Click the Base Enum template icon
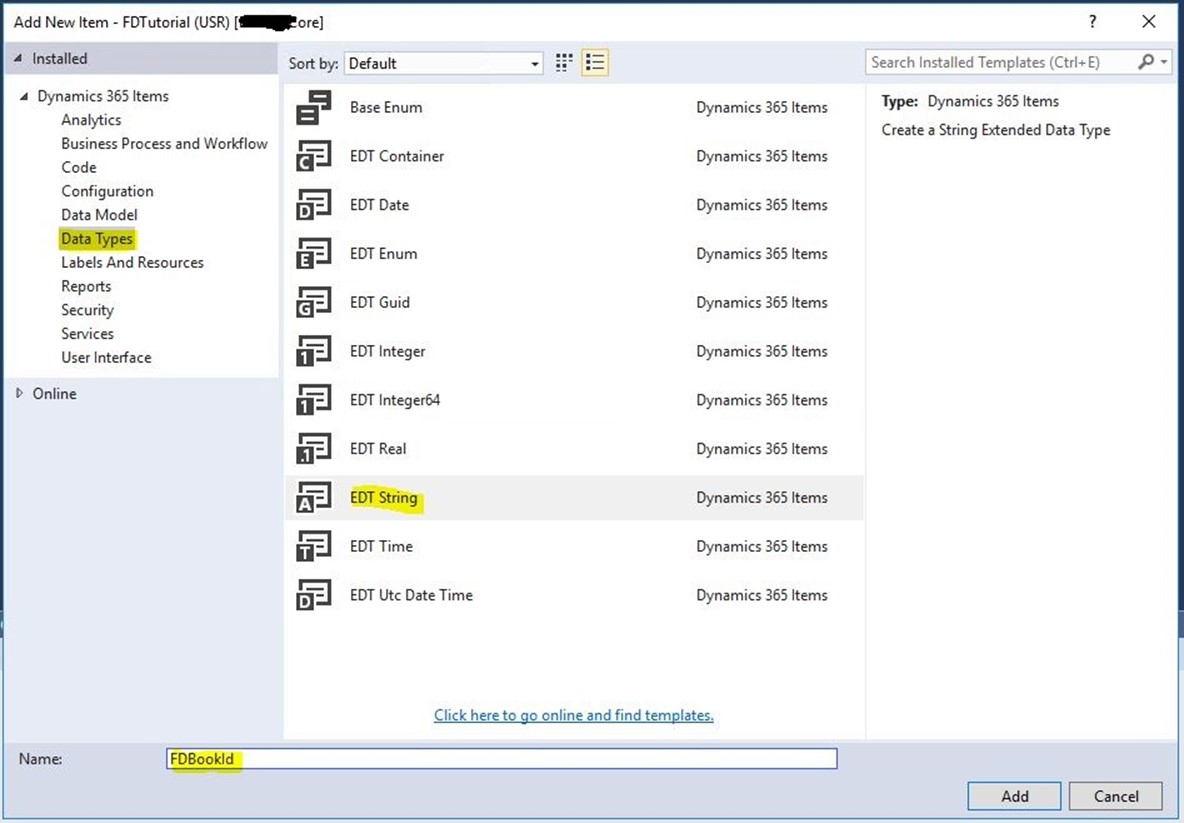The height and width of the screenshot is (823, 1184). coord(313,107)
